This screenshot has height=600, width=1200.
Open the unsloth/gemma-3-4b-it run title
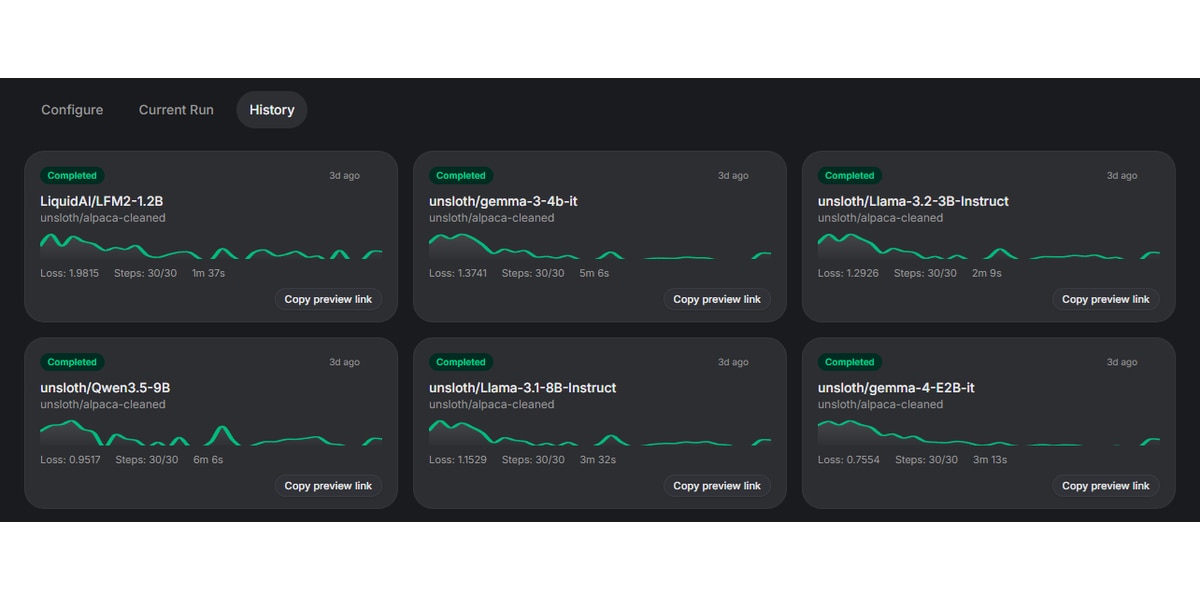click(503, 201)
